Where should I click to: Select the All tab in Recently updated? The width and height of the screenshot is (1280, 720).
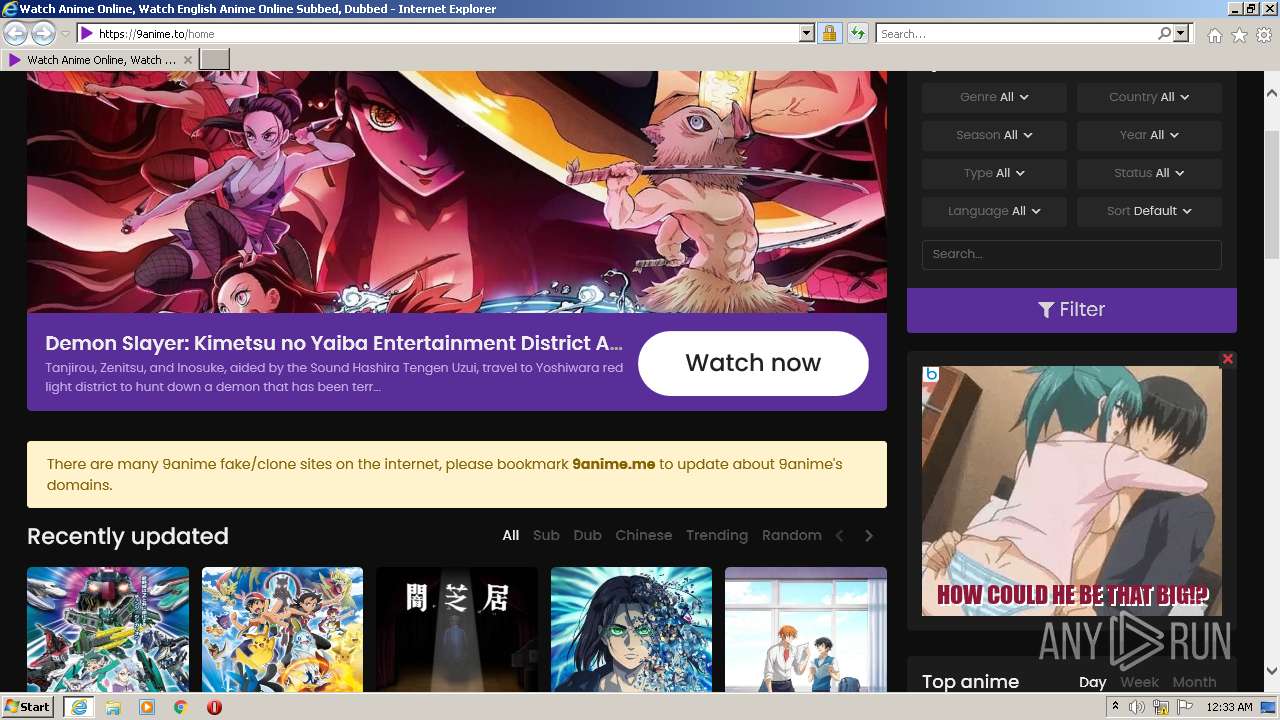[511, 535]
